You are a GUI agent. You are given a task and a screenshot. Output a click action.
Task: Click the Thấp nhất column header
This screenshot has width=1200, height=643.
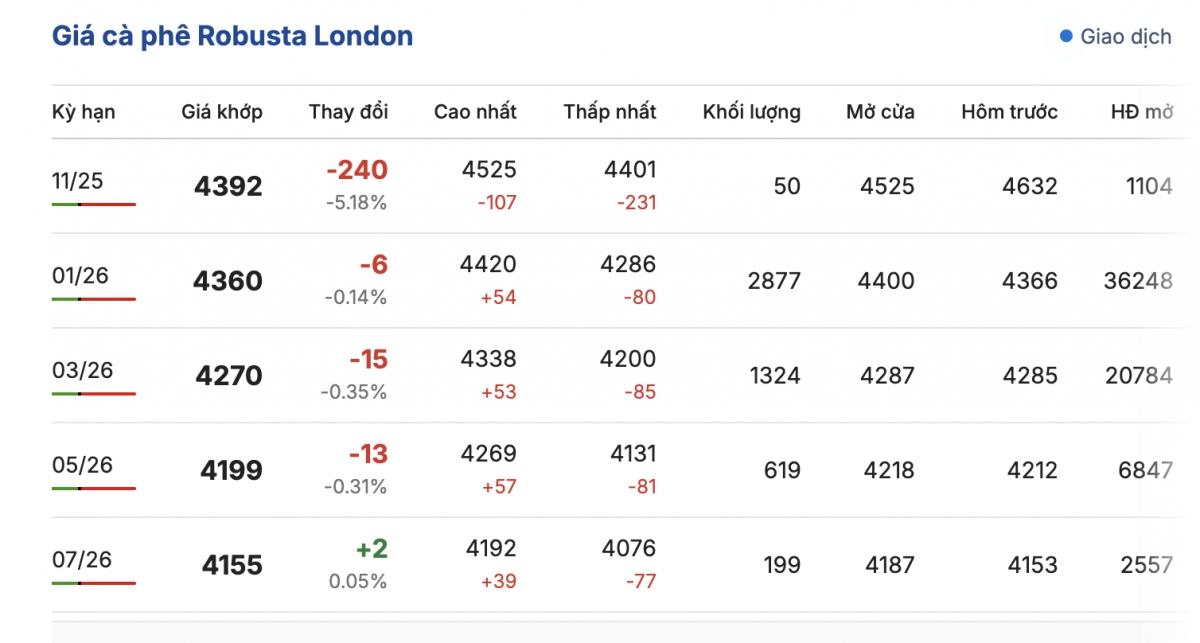click(x=610, y=112)
